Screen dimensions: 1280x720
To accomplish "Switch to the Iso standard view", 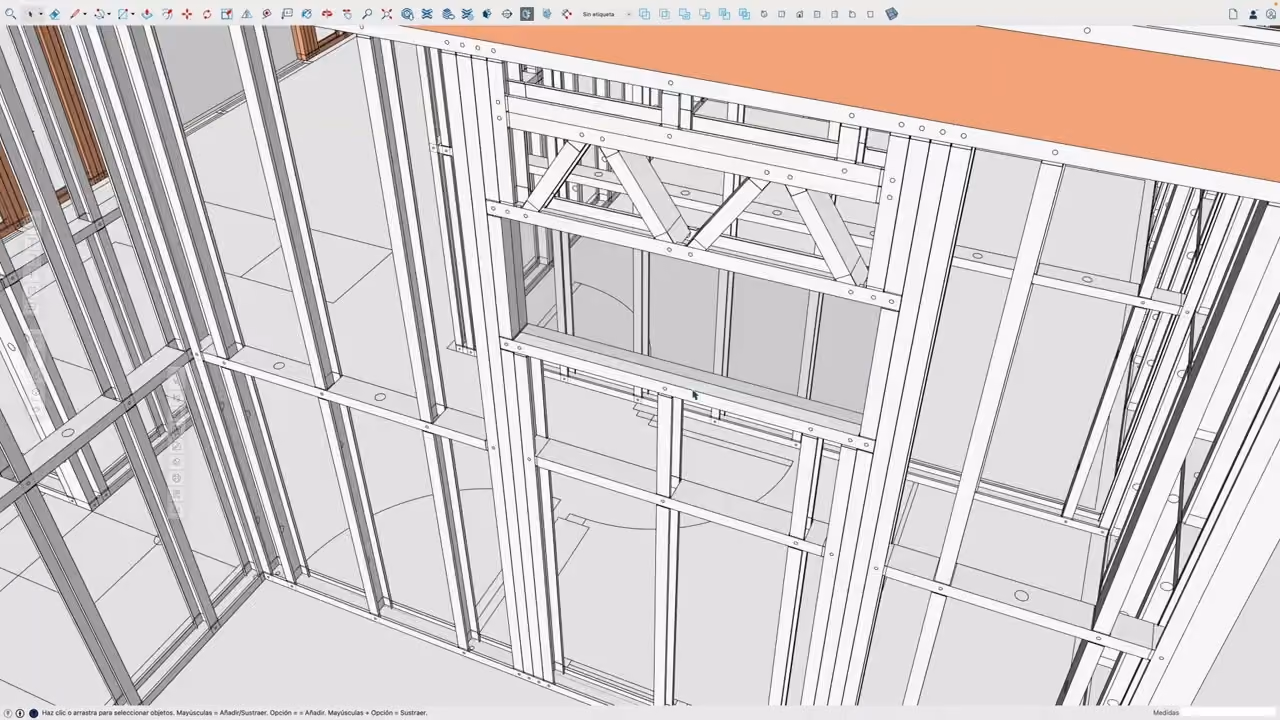I will (764, 14).
